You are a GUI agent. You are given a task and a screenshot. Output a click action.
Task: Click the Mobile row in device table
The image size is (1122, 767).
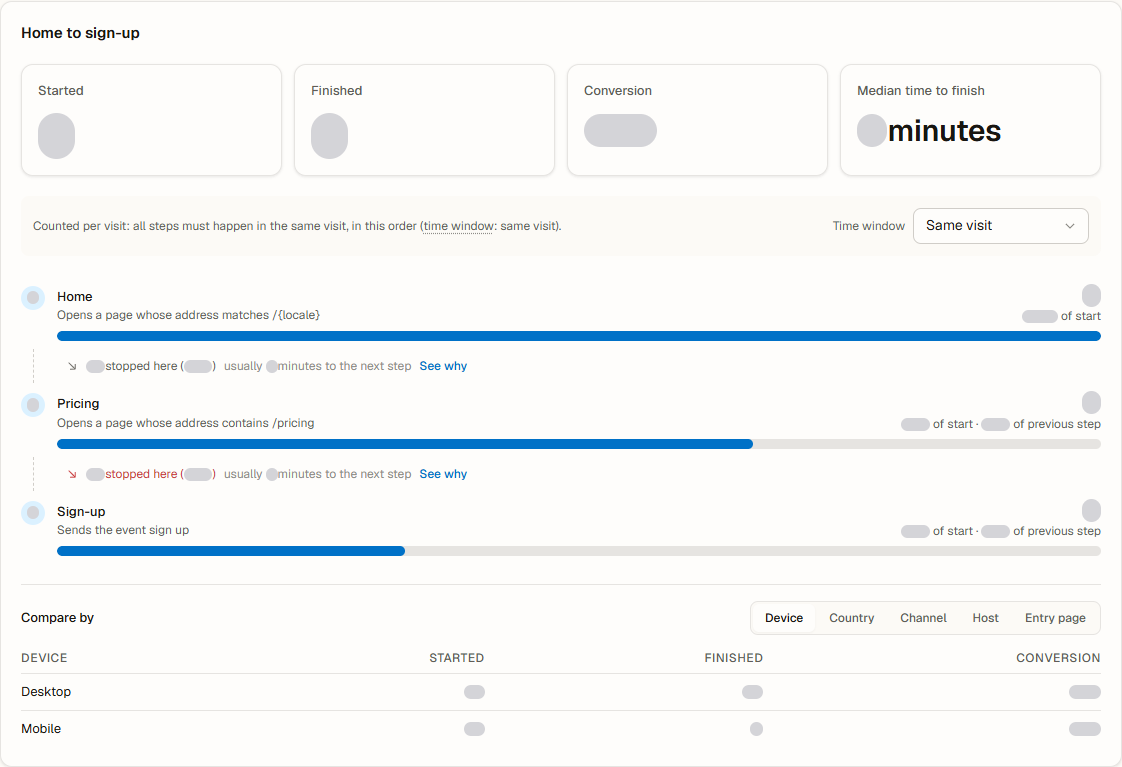click(x=561, y=729)
